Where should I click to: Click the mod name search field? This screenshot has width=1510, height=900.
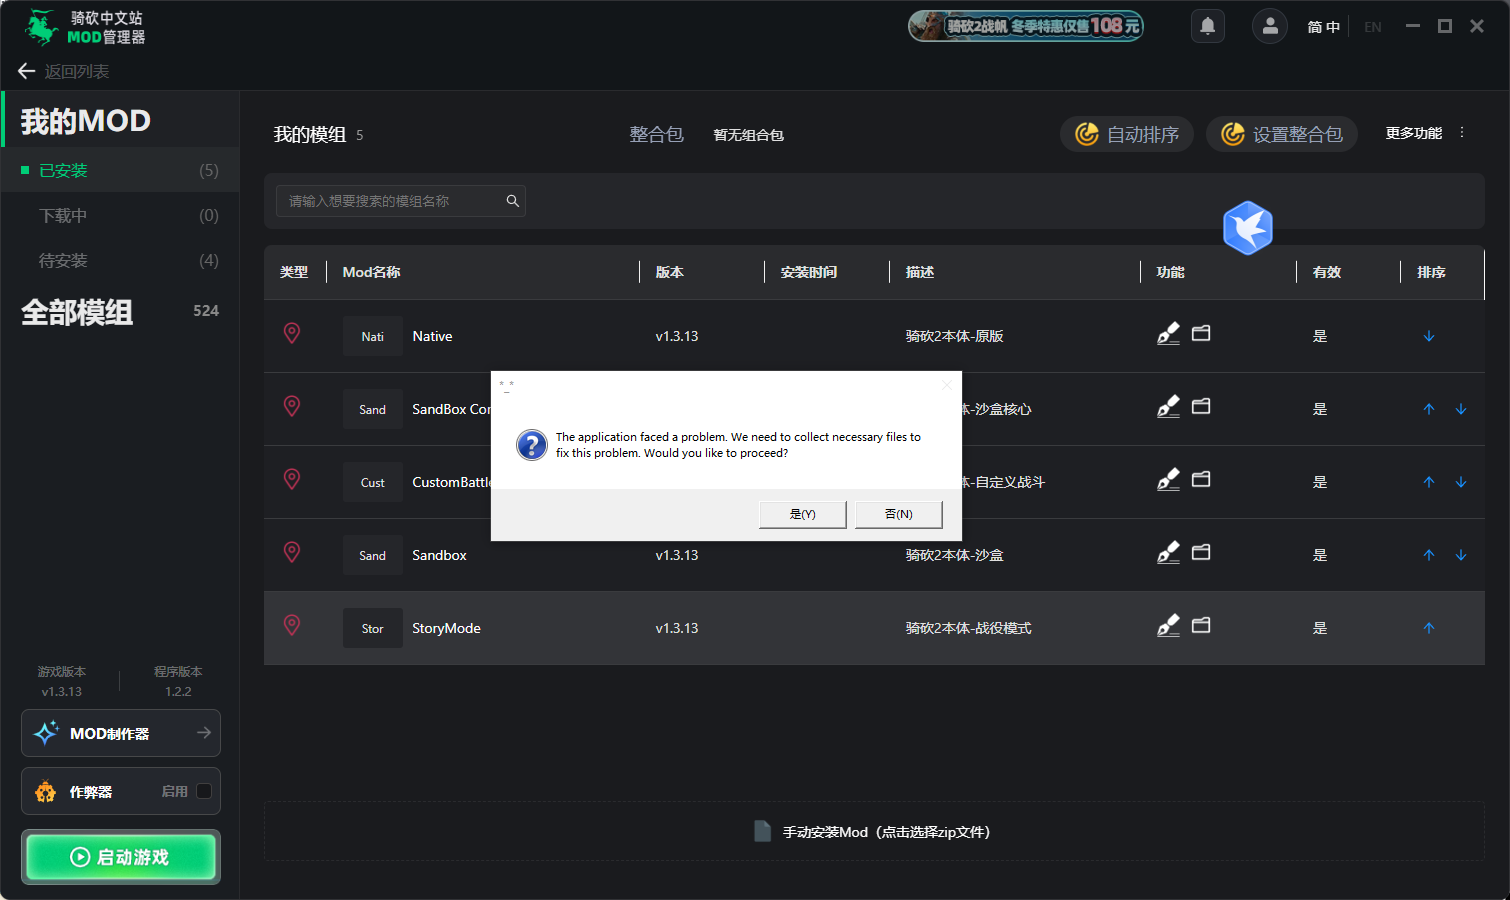click(392, 201)
